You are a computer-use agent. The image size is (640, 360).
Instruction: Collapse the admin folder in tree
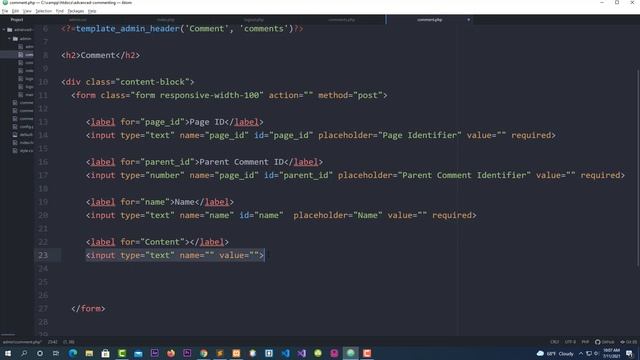pos(9,38)
